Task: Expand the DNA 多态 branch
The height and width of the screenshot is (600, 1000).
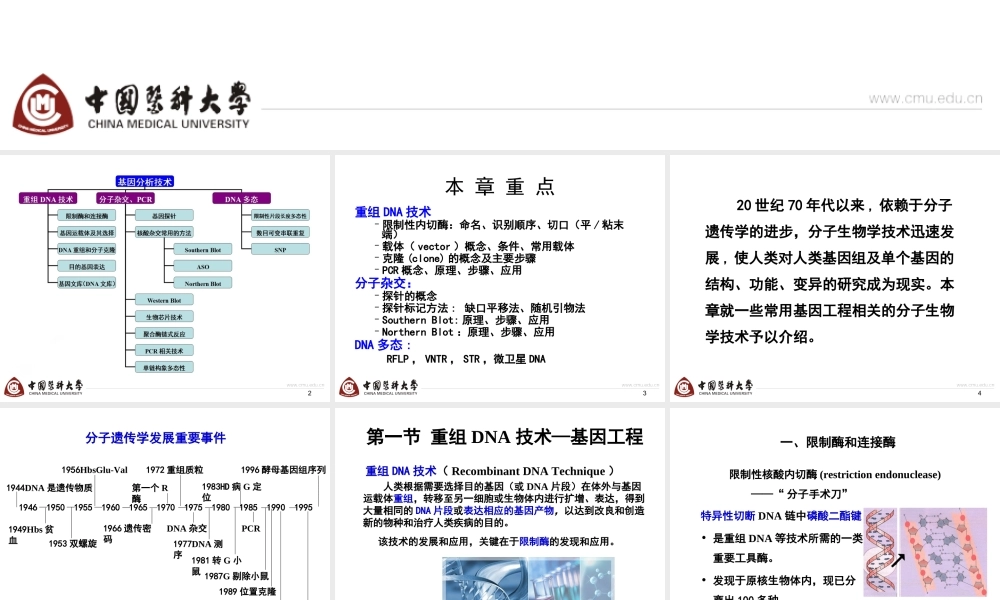Action: coord(242,198)
